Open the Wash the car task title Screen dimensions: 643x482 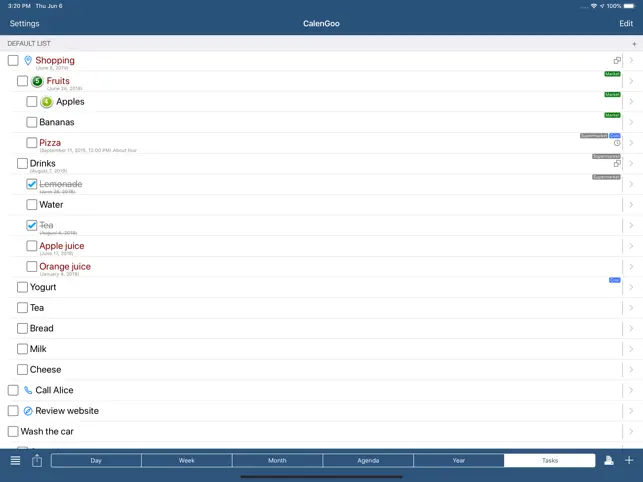[x=47, y=431]
